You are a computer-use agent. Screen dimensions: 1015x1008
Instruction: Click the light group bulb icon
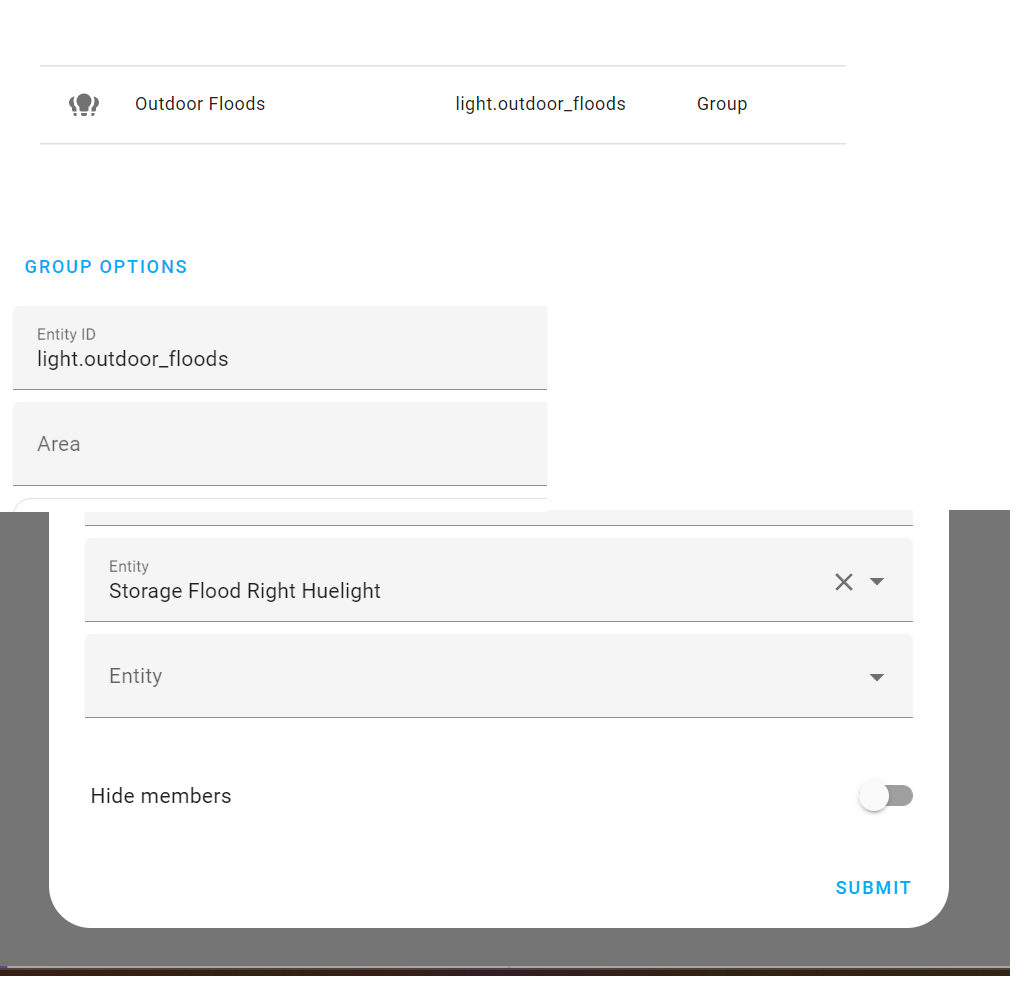pyautogui.click(x=84, y=103)
